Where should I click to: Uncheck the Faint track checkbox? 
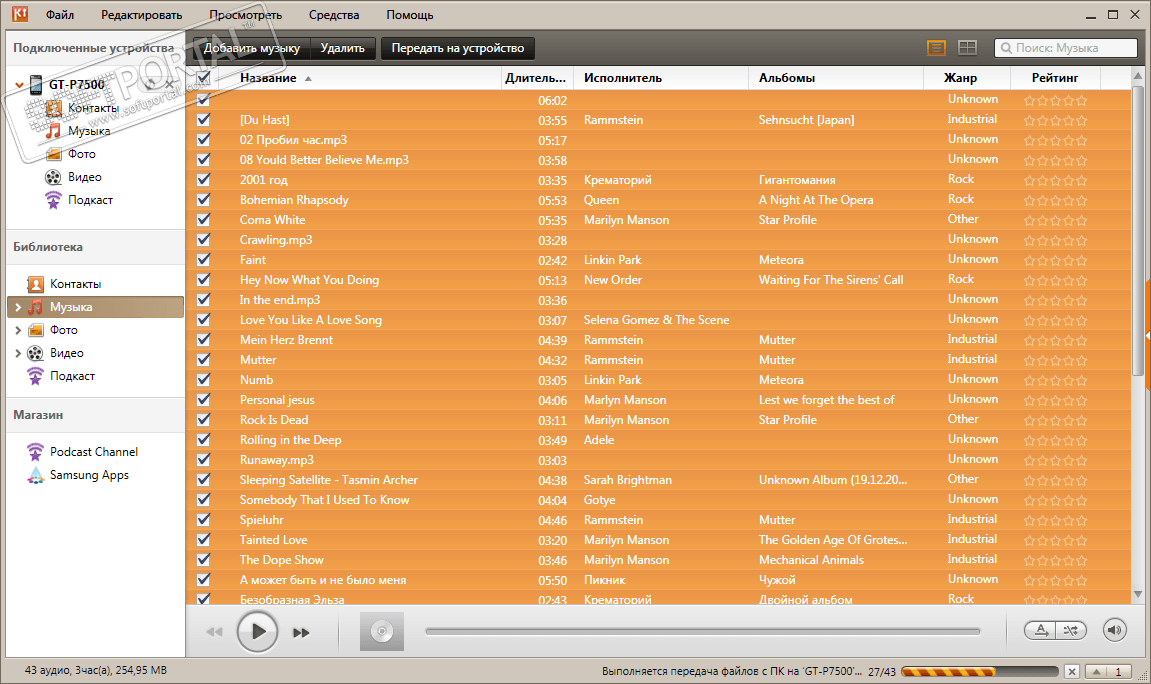[203, 260]
